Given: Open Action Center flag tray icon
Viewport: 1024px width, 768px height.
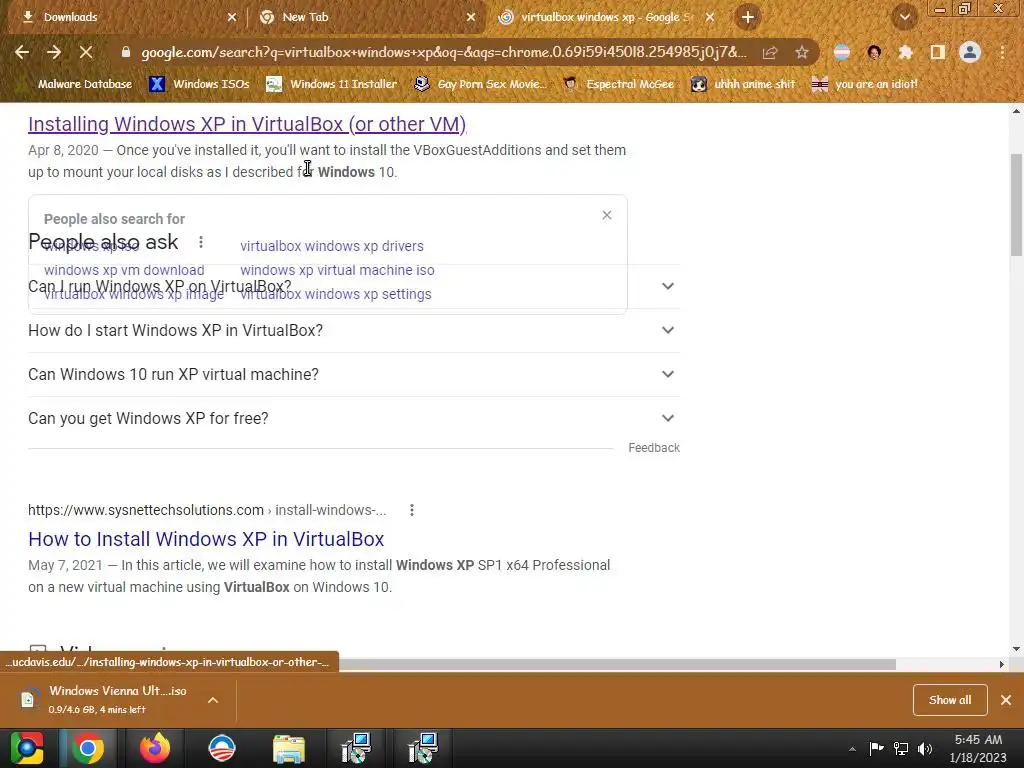Looking at the screenshot, I should [x=876, y=748].
